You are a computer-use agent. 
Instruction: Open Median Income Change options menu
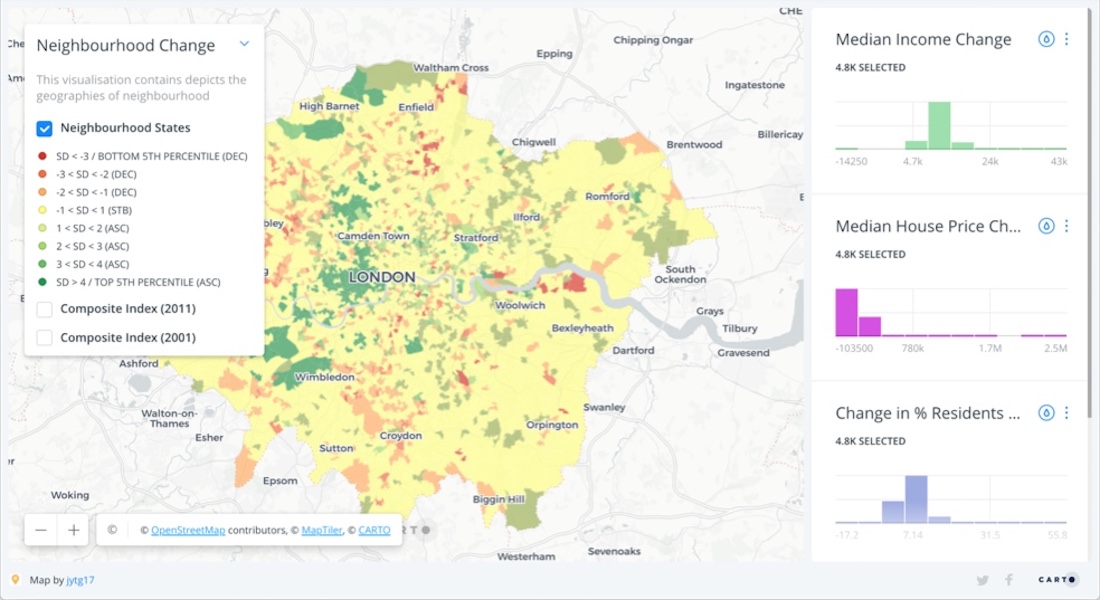coord(1066,40)
